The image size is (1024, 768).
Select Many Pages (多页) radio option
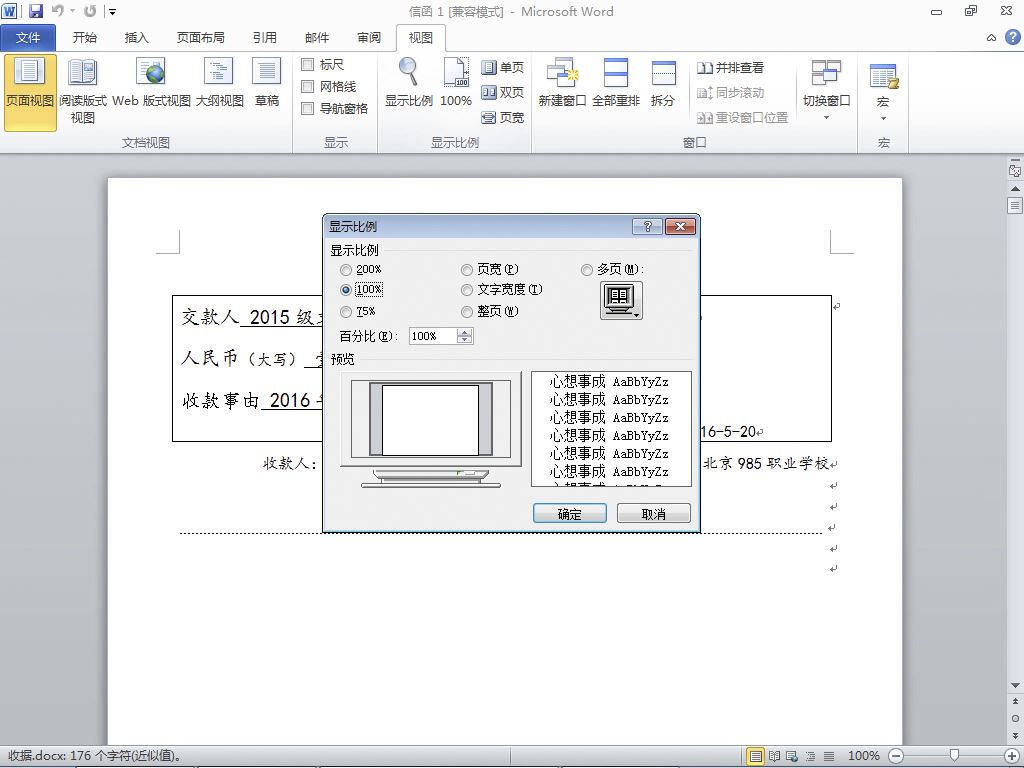[586, 270]
